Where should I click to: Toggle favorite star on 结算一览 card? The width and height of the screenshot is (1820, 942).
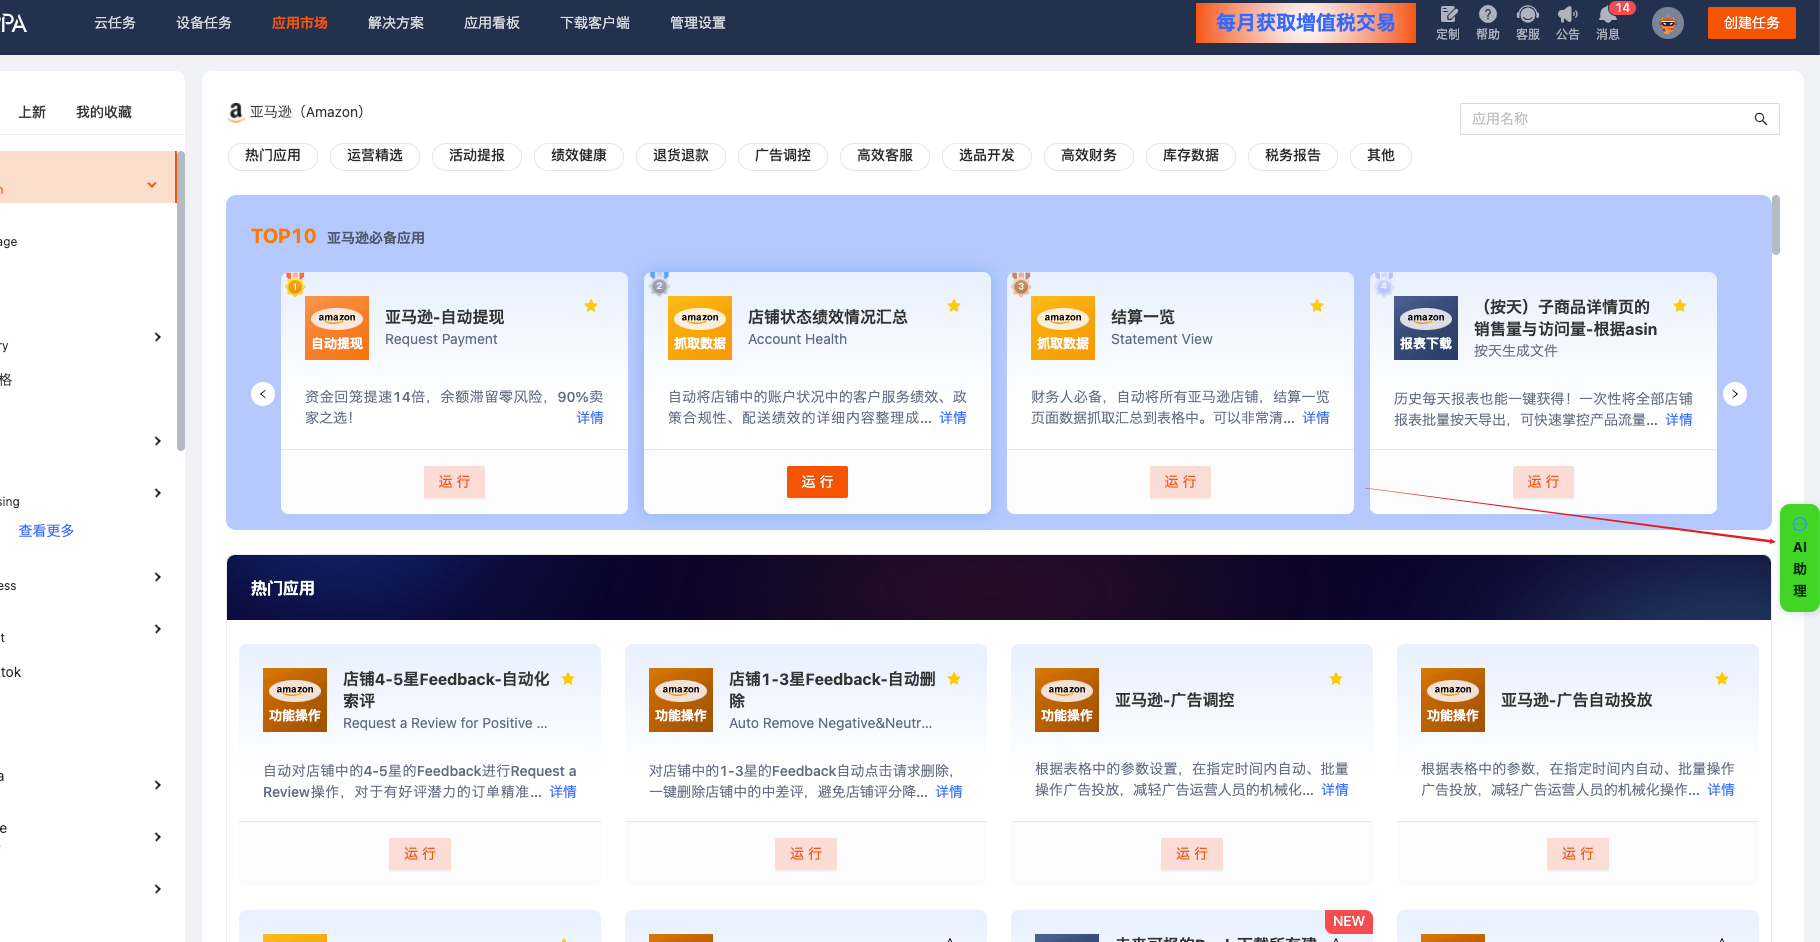pos(1317,306)
